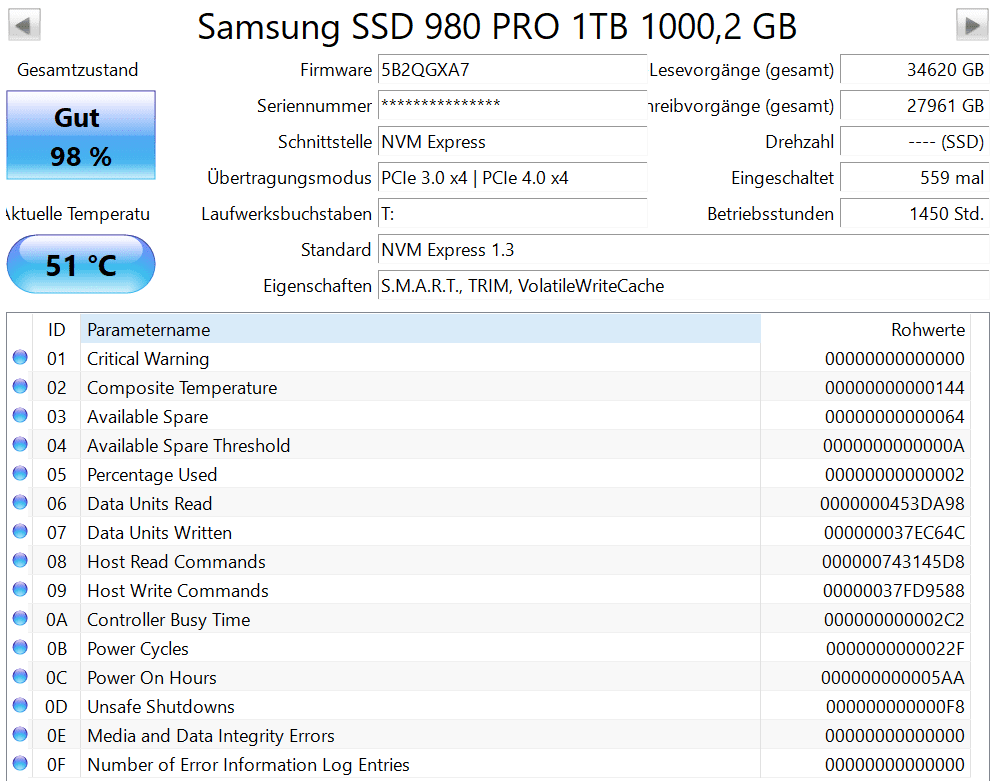
Task: Click raw value 0000000000000A
Action: [894, 446]
